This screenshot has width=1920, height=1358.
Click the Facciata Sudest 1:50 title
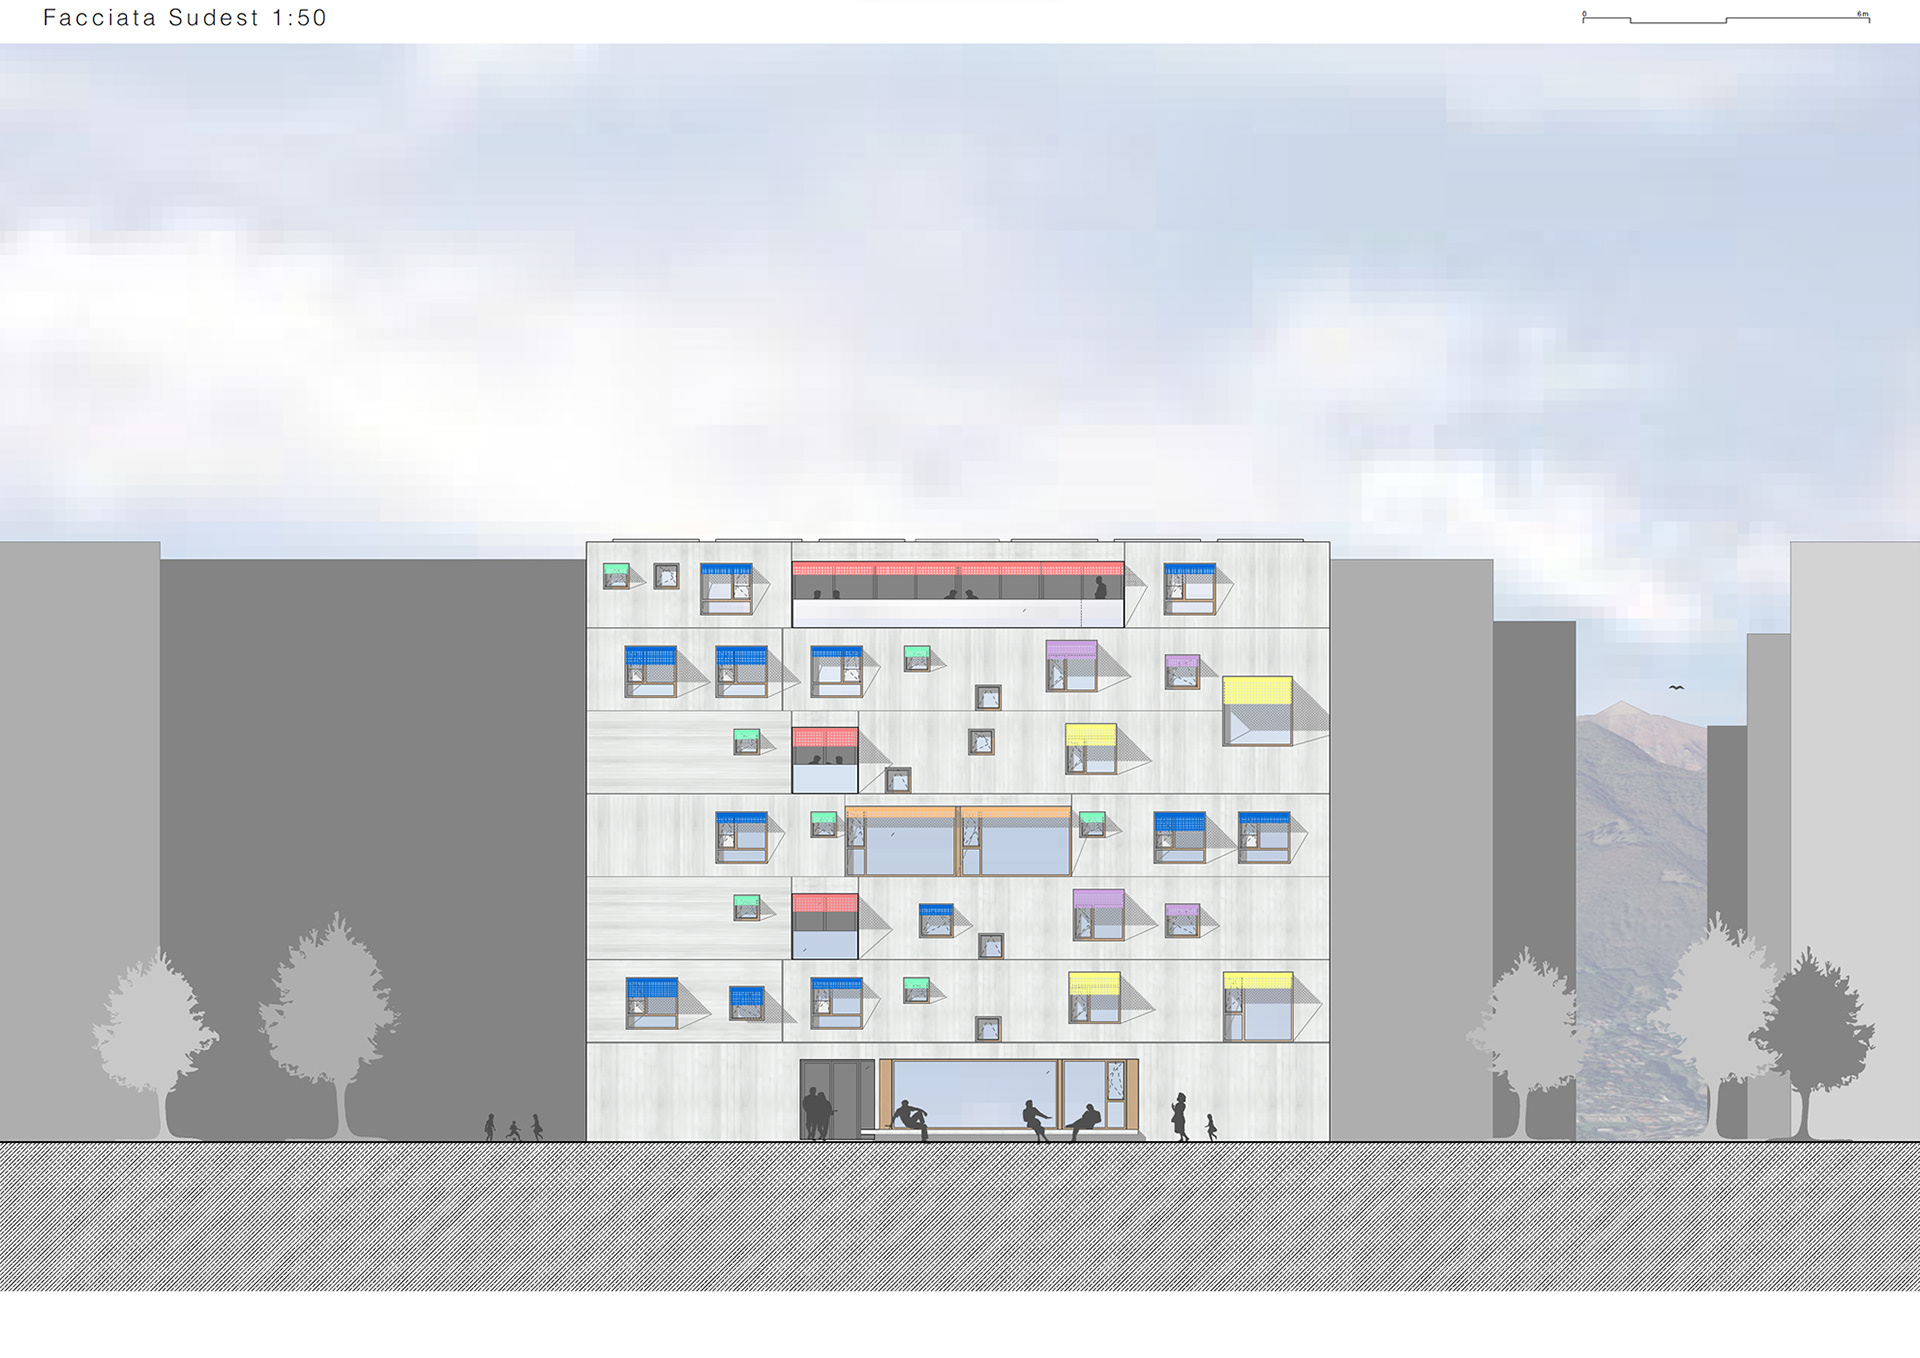pos(185,18)
